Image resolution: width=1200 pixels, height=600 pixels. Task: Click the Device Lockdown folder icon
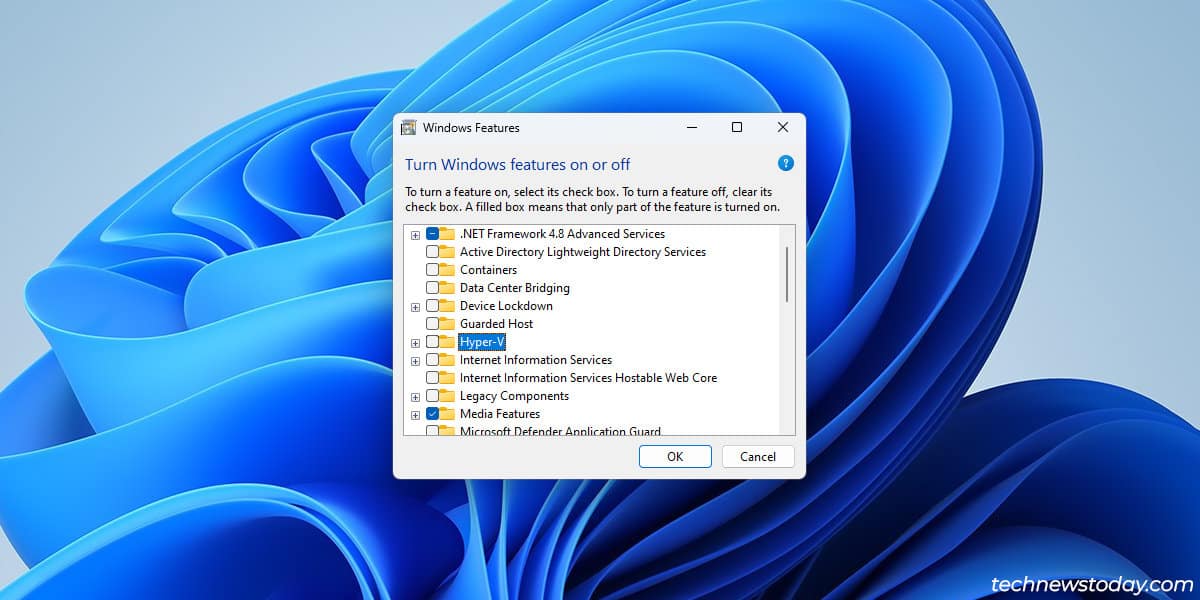click(x=447, y=306)
